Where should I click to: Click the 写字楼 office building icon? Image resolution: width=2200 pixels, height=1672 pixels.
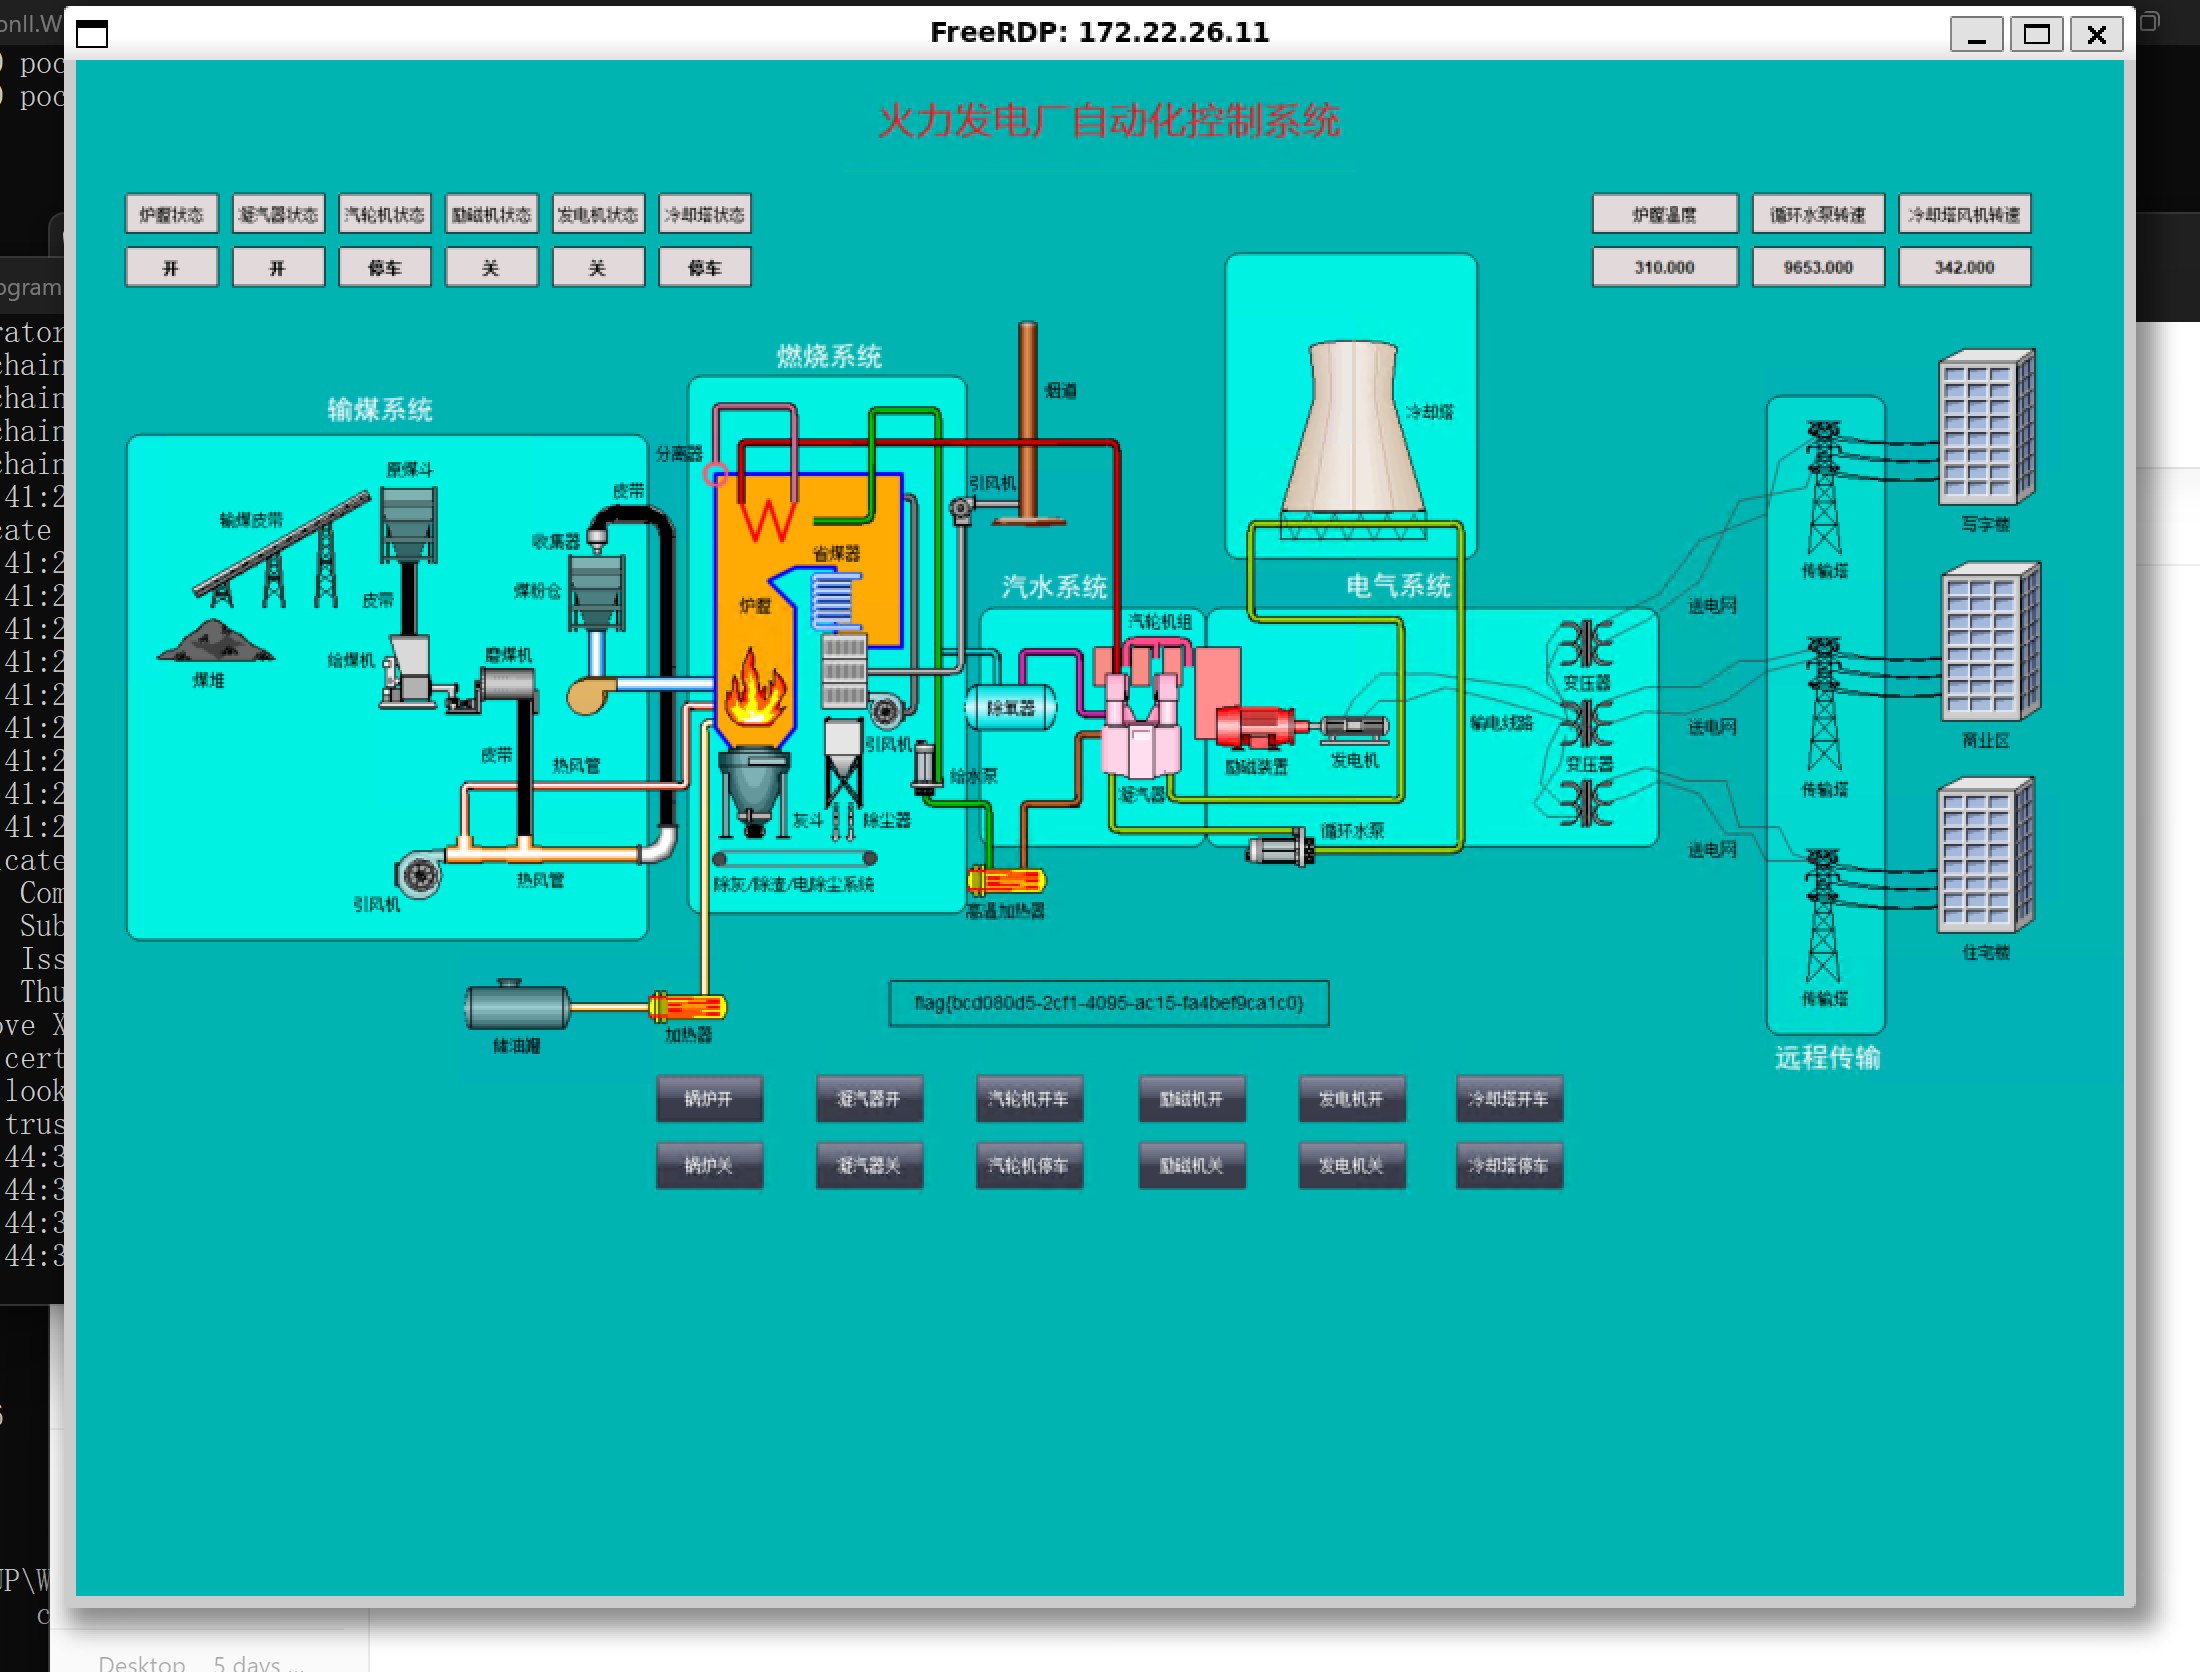coord(1986,428)
